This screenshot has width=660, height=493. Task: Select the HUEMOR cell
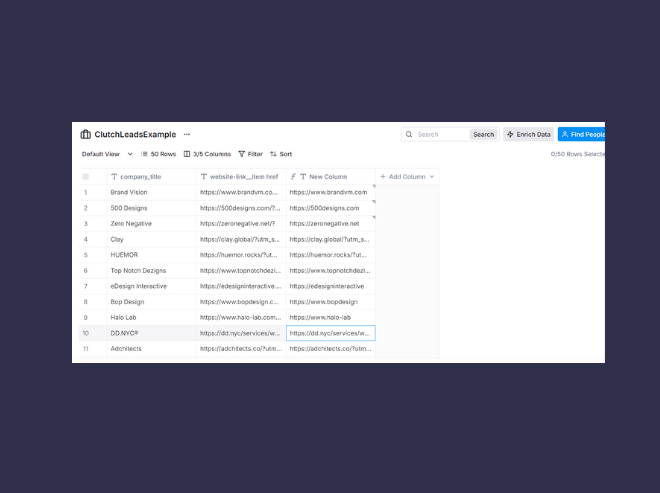[x=152, y=255]
